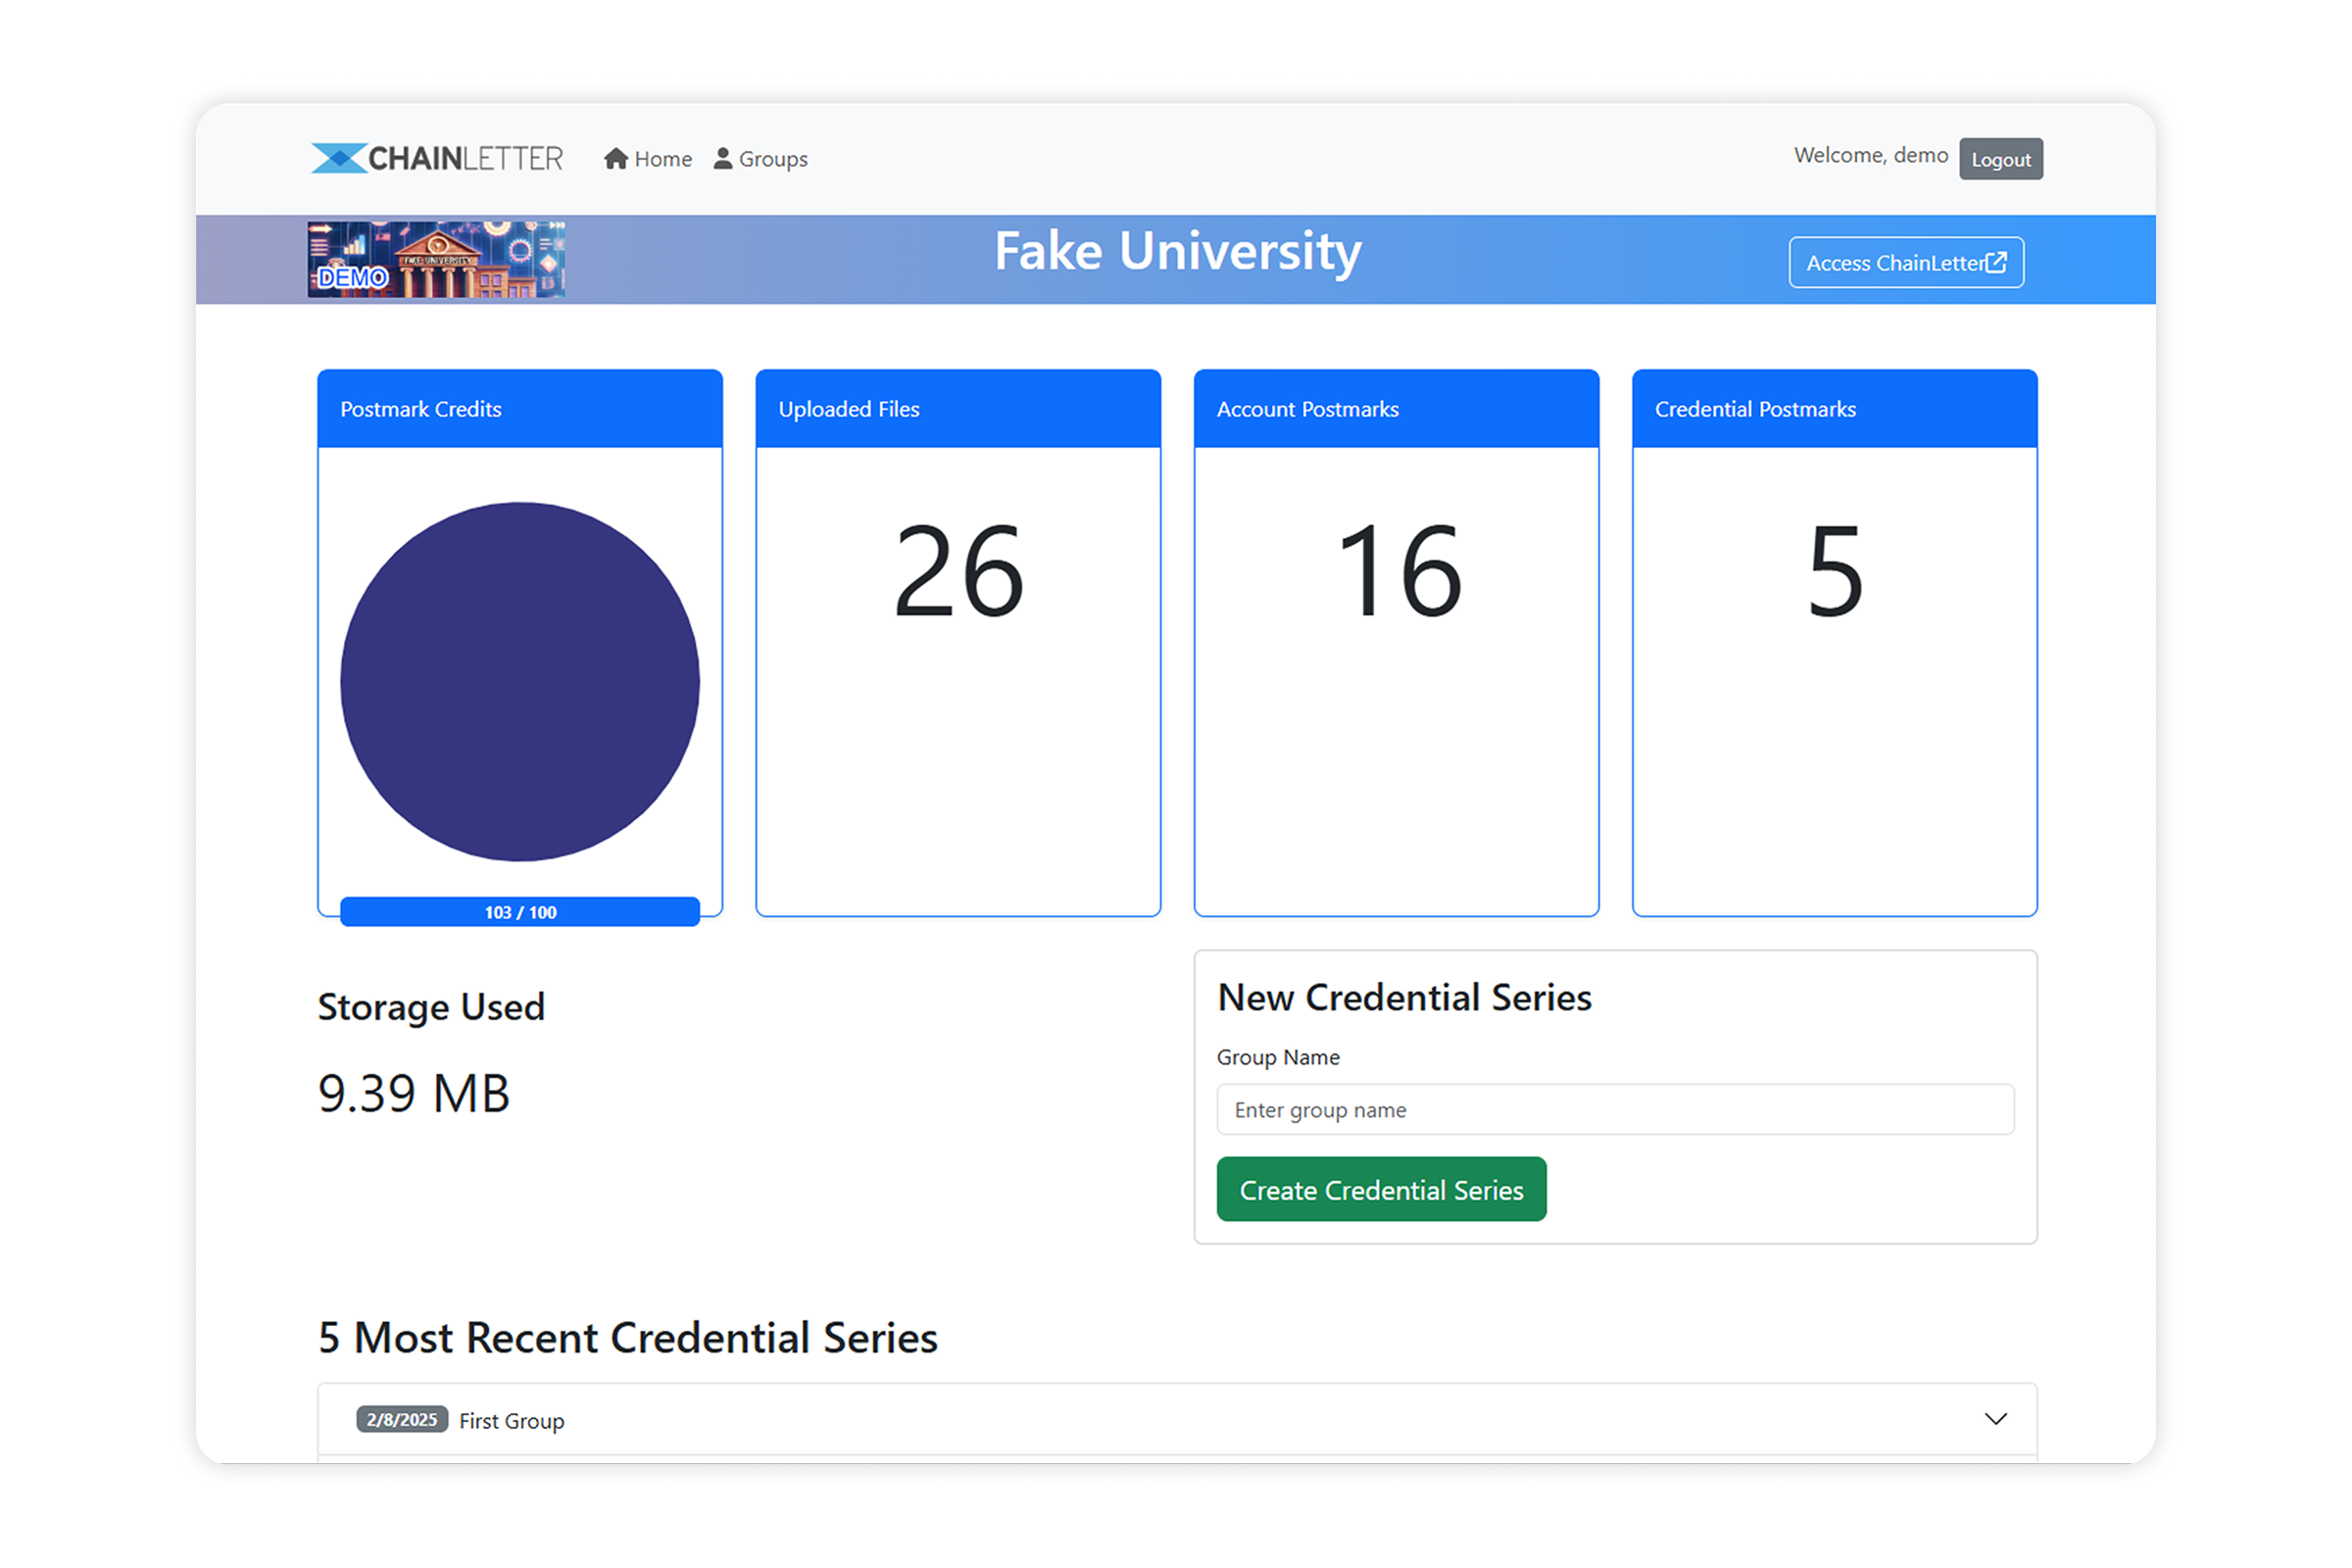The height and width of the screenshot is (1568, 2352).
Task: Click Create Credential Series button
Action: click(1381, 1189)
